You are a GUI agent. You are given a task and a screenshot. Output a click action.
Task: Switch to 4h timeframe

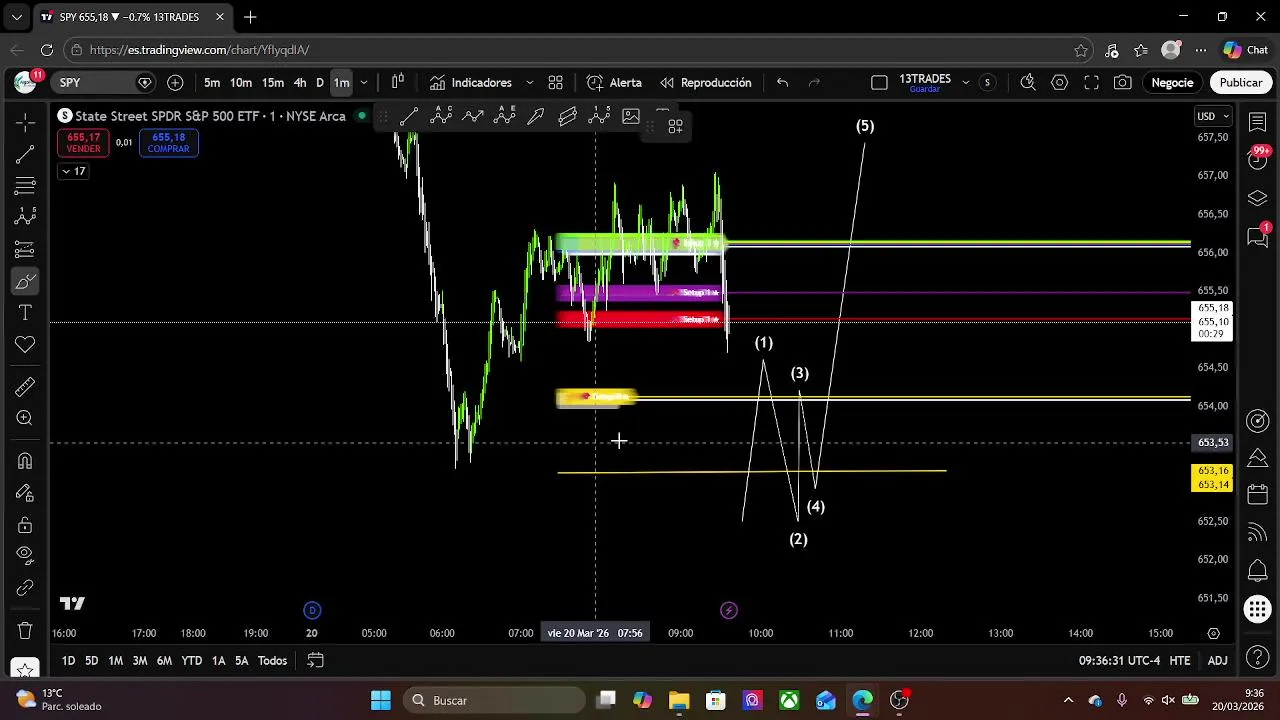coord(300,83)
